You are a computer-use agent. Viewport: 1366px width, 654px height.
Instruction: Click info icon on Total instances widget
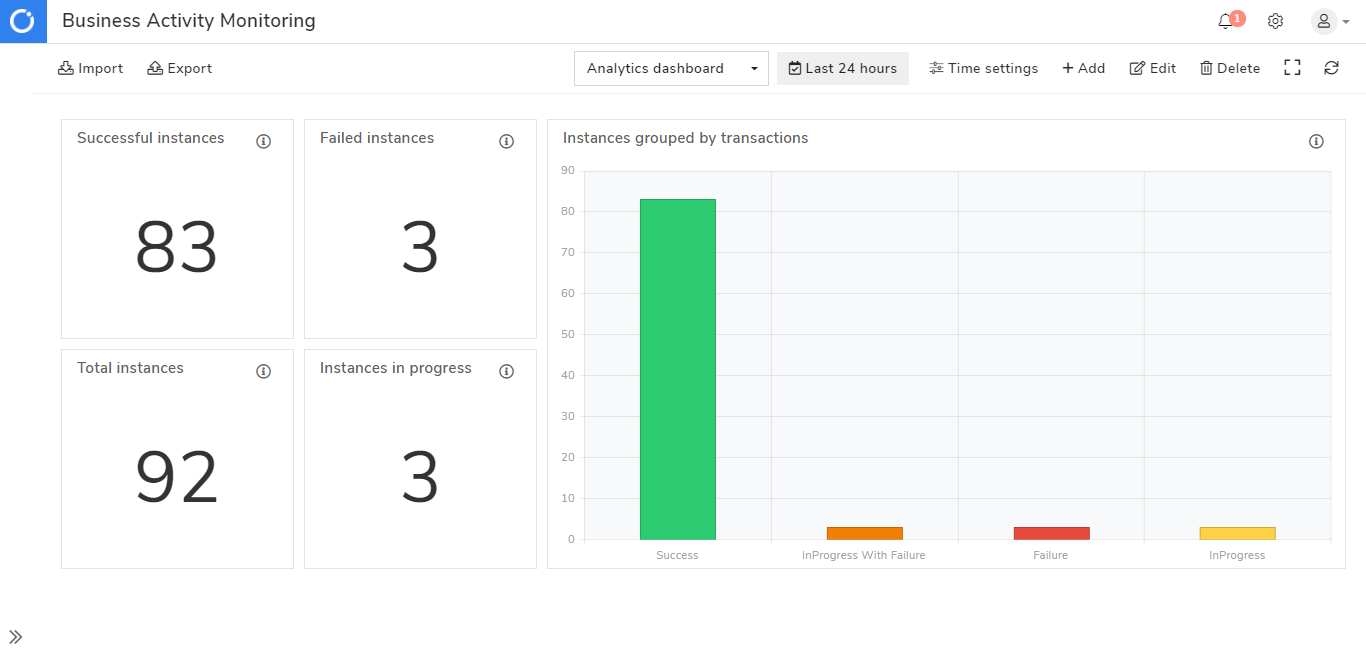click(264, 371)
